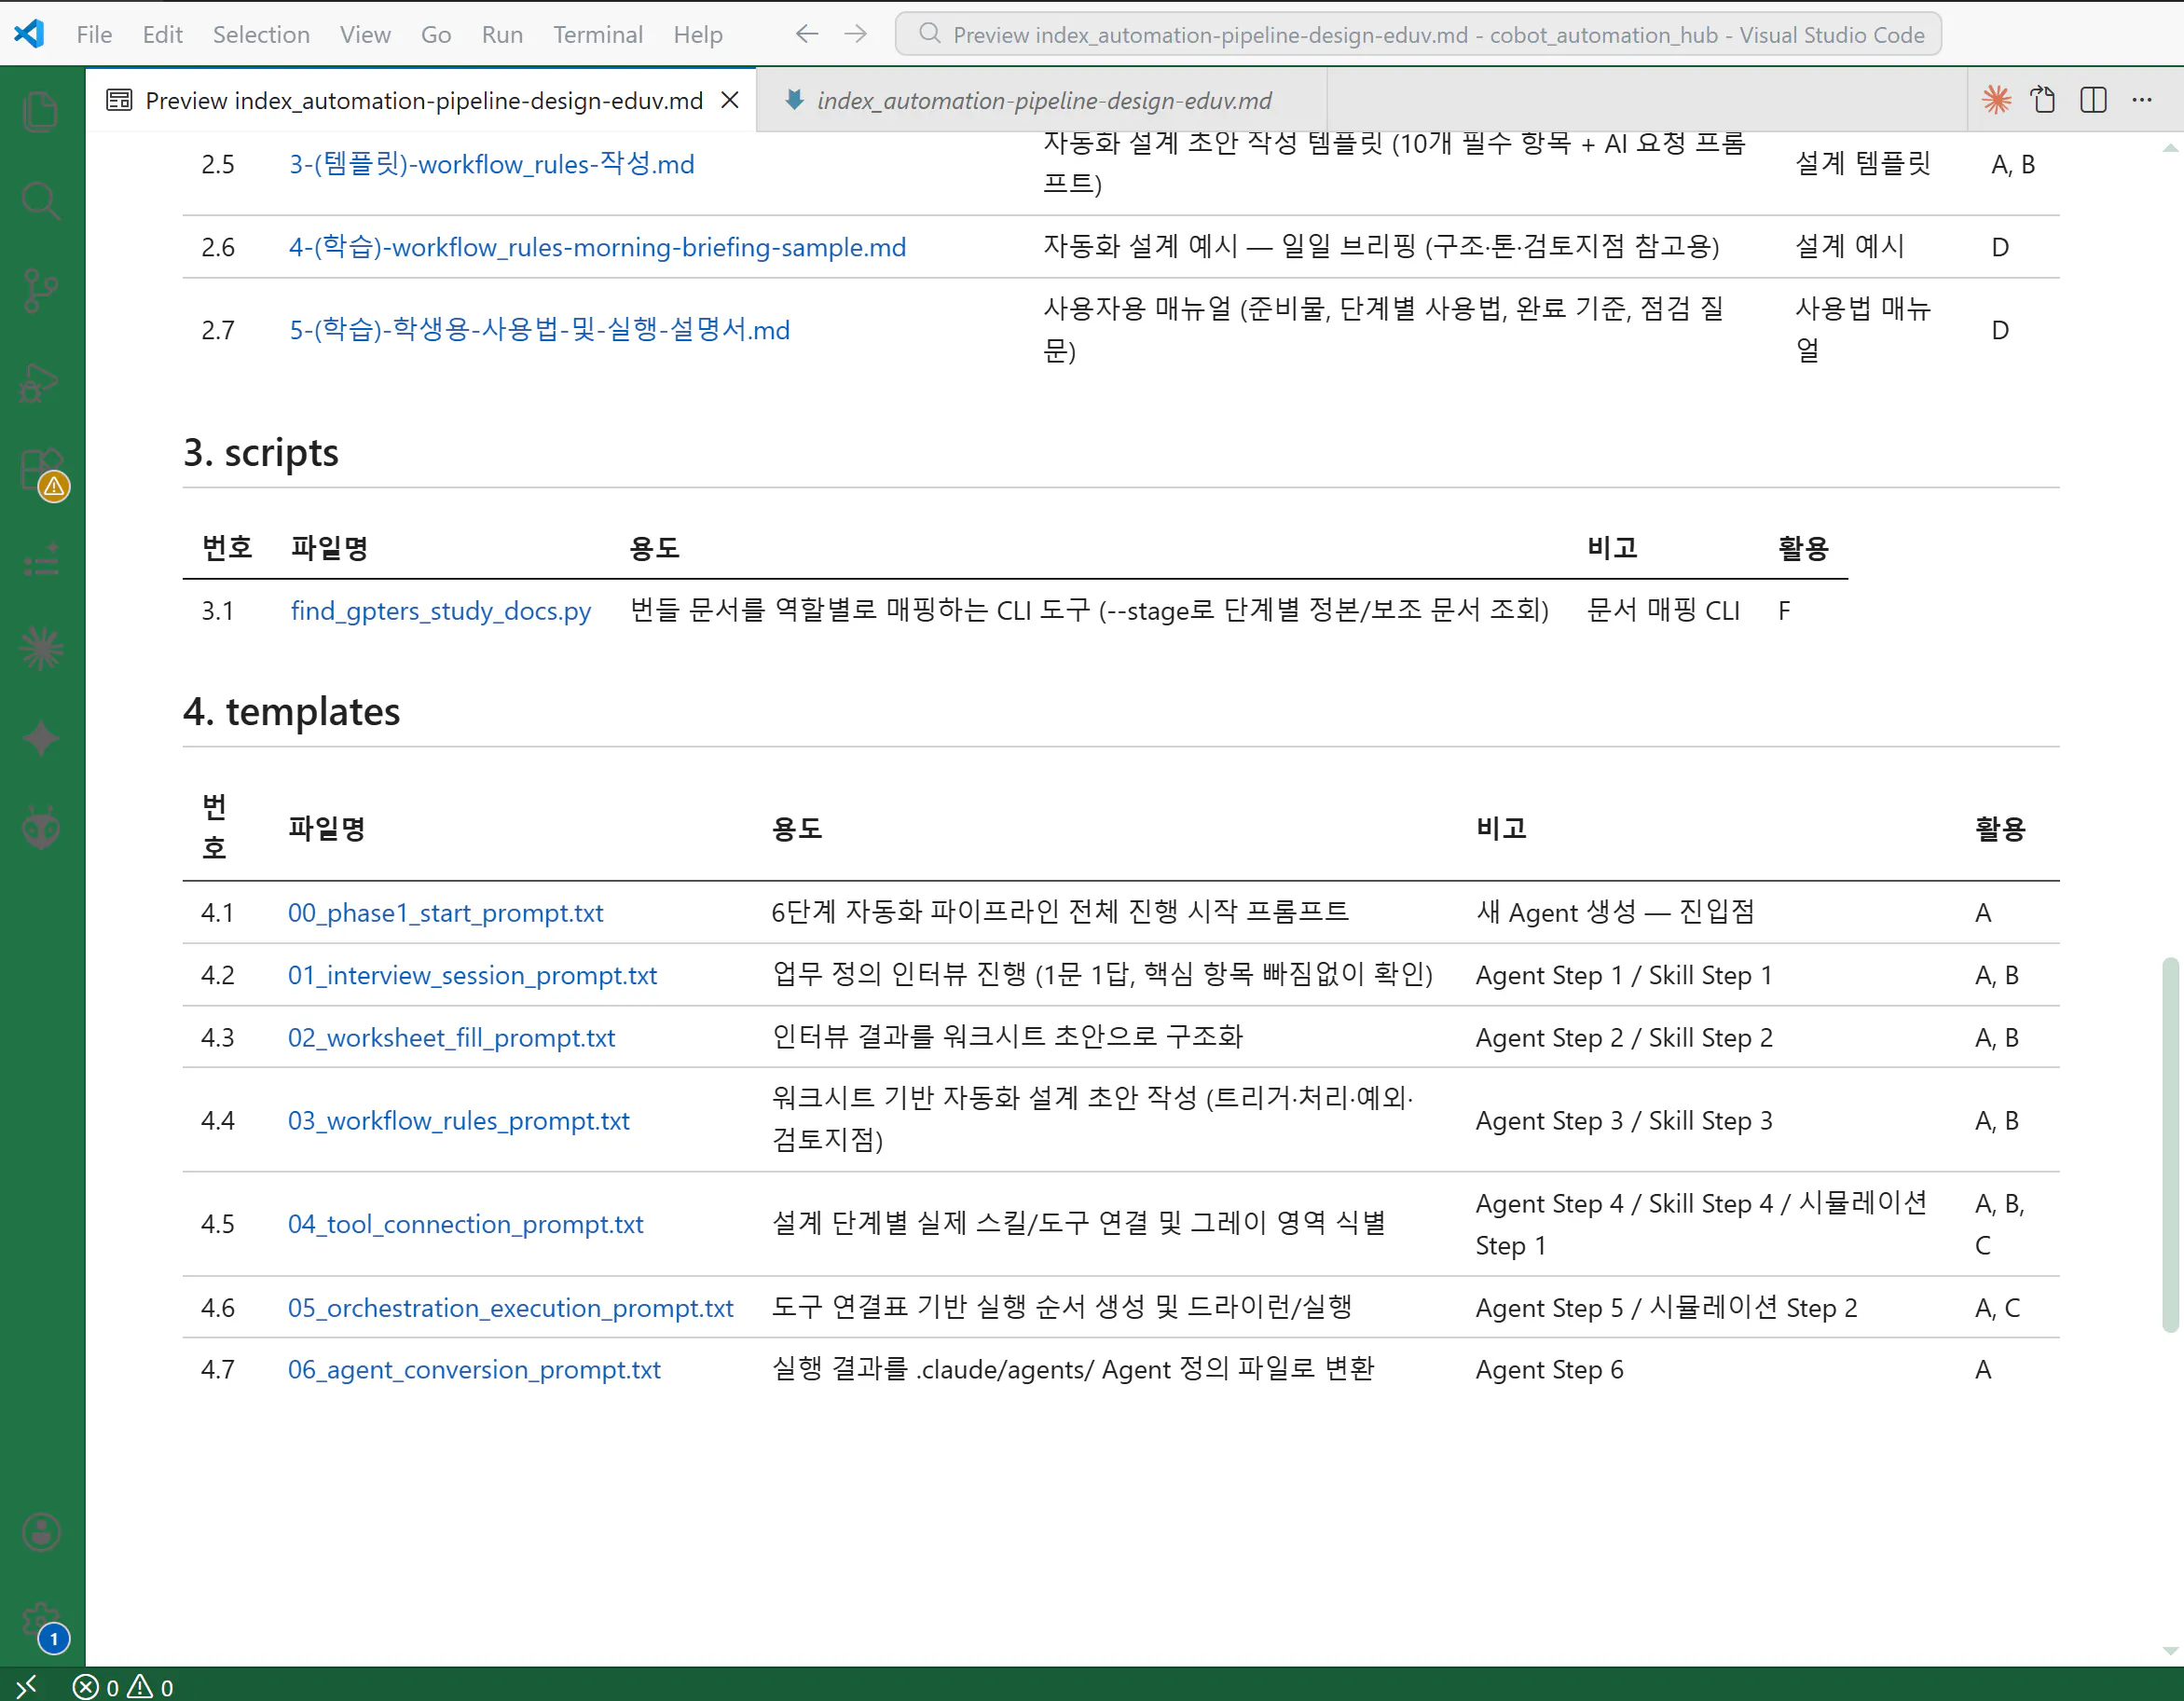Open the alien-face icon in activity bar
Screen dimensions: 2184x1701
click(x=41, y=828)
